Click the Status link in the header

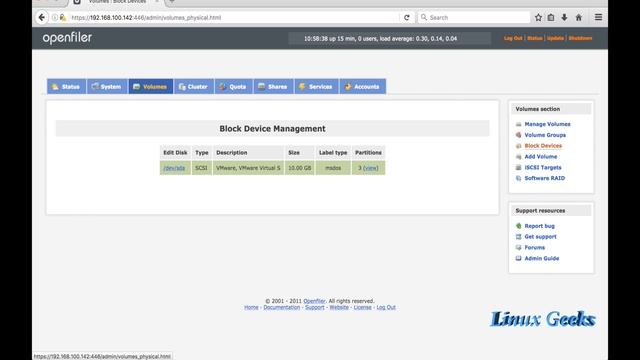coord(535,38)
